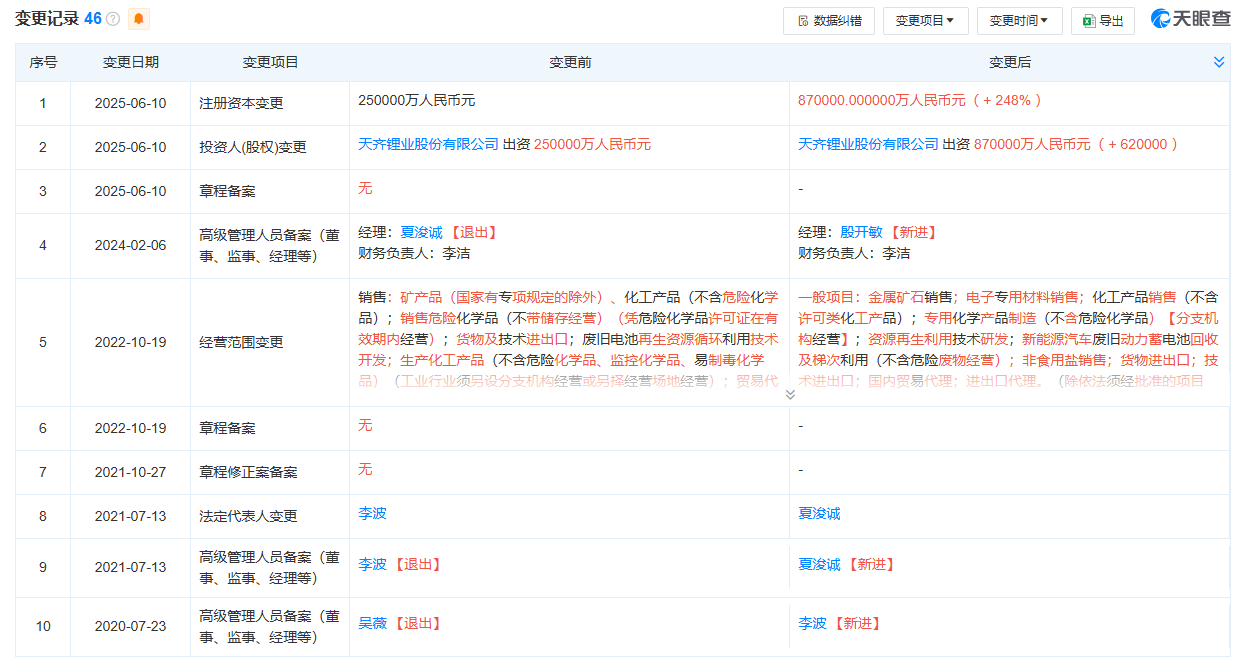Click the 2021-10-27 date cell
The width and height of the screenshot is (1235, 665).
tap(130, 472)
